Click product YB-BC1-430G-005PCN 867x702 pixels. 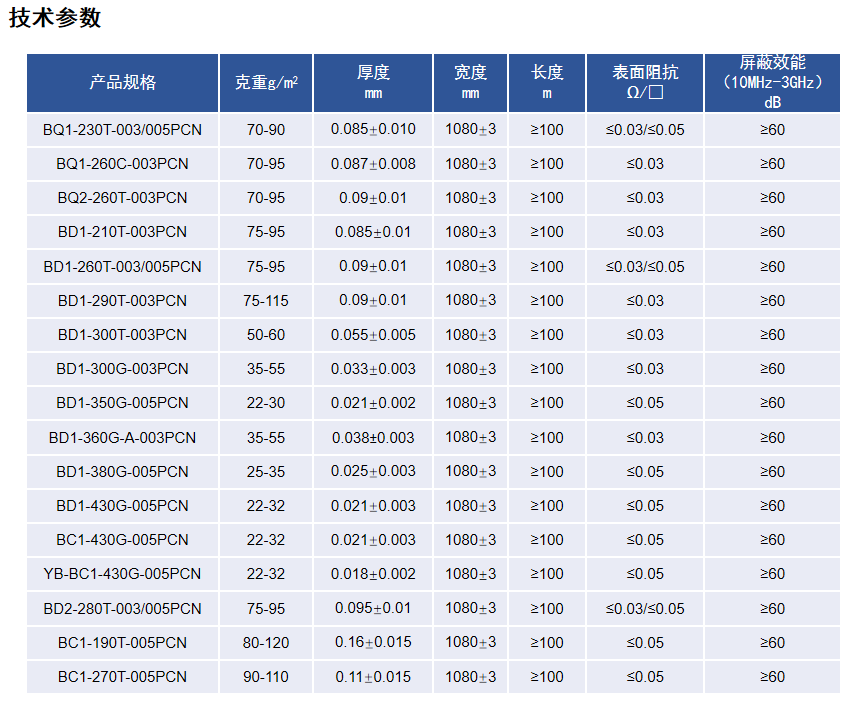click(122, 573)
